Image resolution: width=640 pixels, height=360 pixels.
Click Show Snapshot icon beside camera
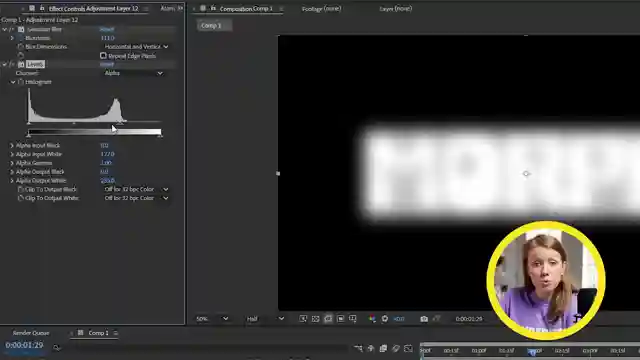pos(436,318)
